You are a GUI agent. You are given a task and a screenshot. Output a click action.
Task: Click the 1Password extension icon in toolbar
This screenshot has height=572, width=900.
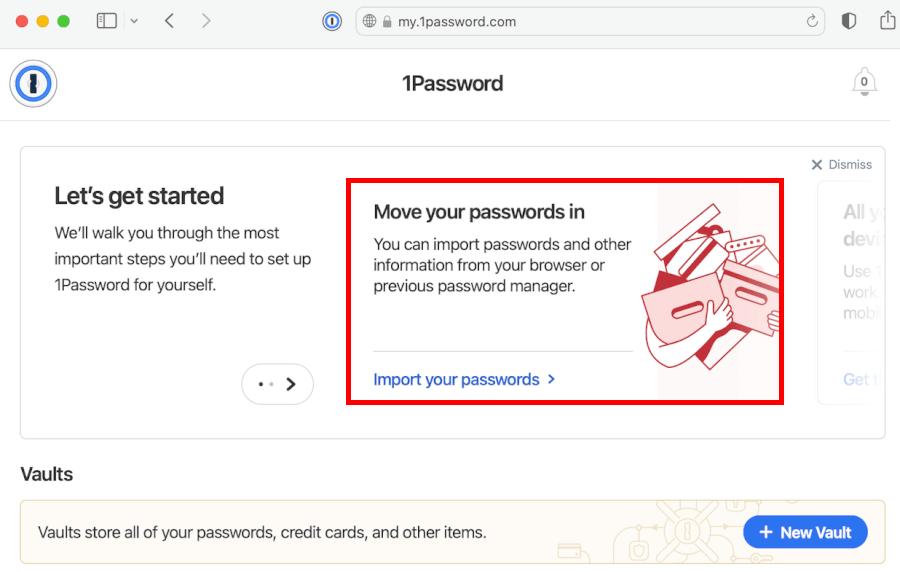pos(332,21)
